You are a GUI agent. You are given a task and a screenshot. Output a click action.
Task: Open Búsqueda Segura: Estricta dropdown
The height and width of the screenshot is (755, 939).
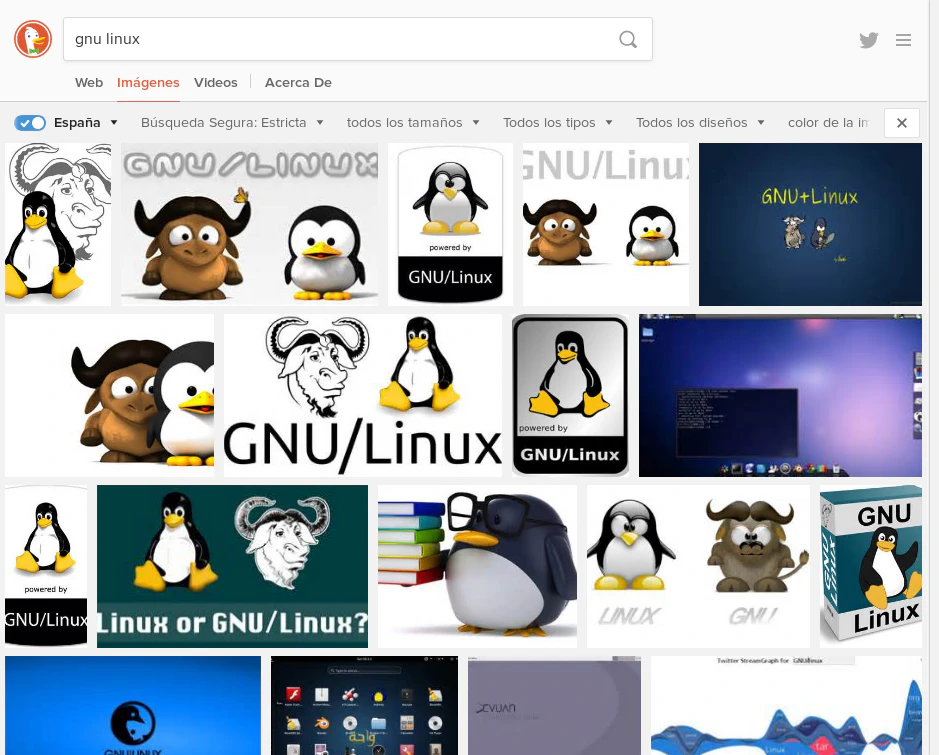click(232, 123)
